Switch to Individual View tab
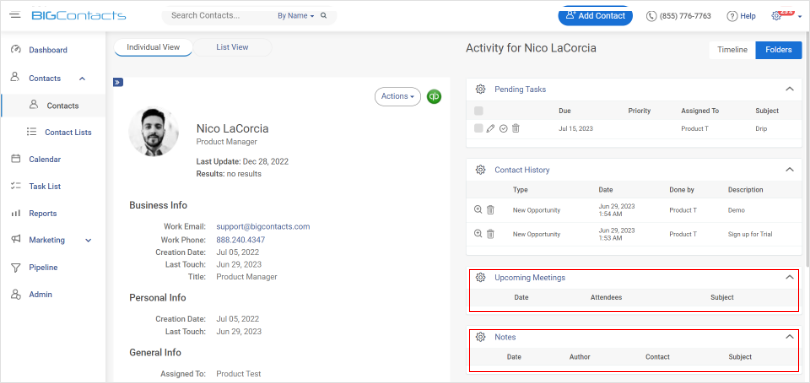The height and width of the screenshot is (383, 810). pos(153,47)
